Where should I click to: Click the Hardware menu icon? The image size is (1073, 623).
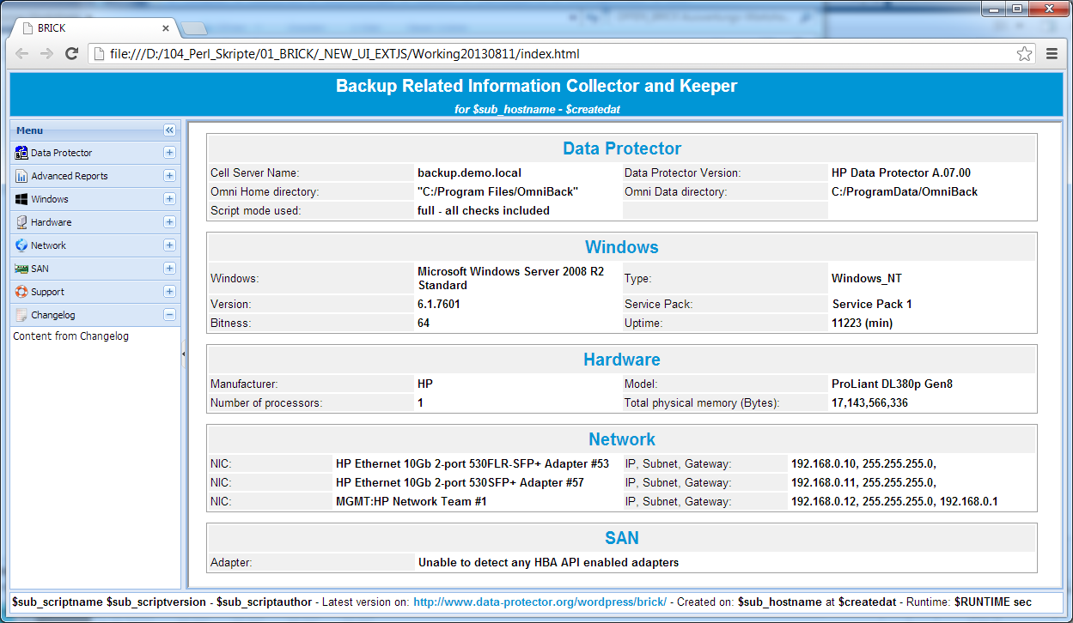[21, 222]
